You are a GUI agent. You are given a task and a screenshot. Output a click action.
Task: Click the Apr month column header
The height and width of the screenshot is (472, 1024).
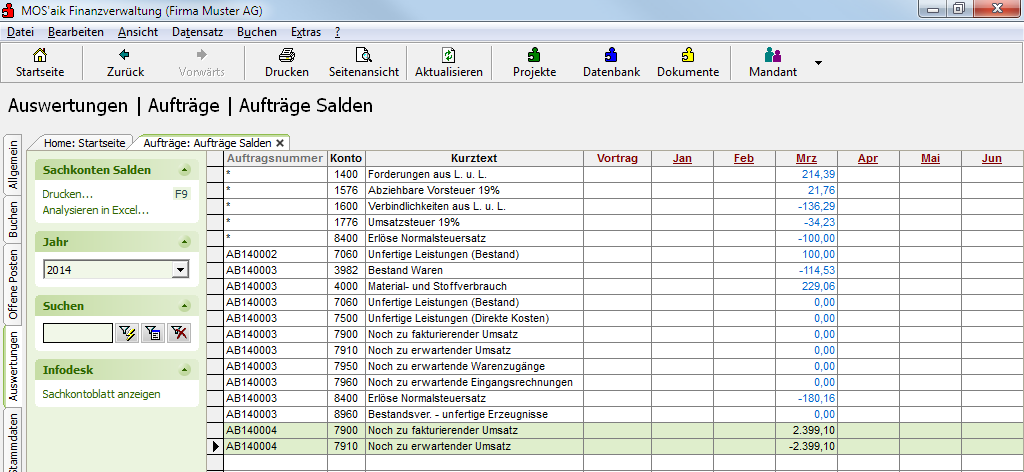pyautogui.click(x=868, y=158)
